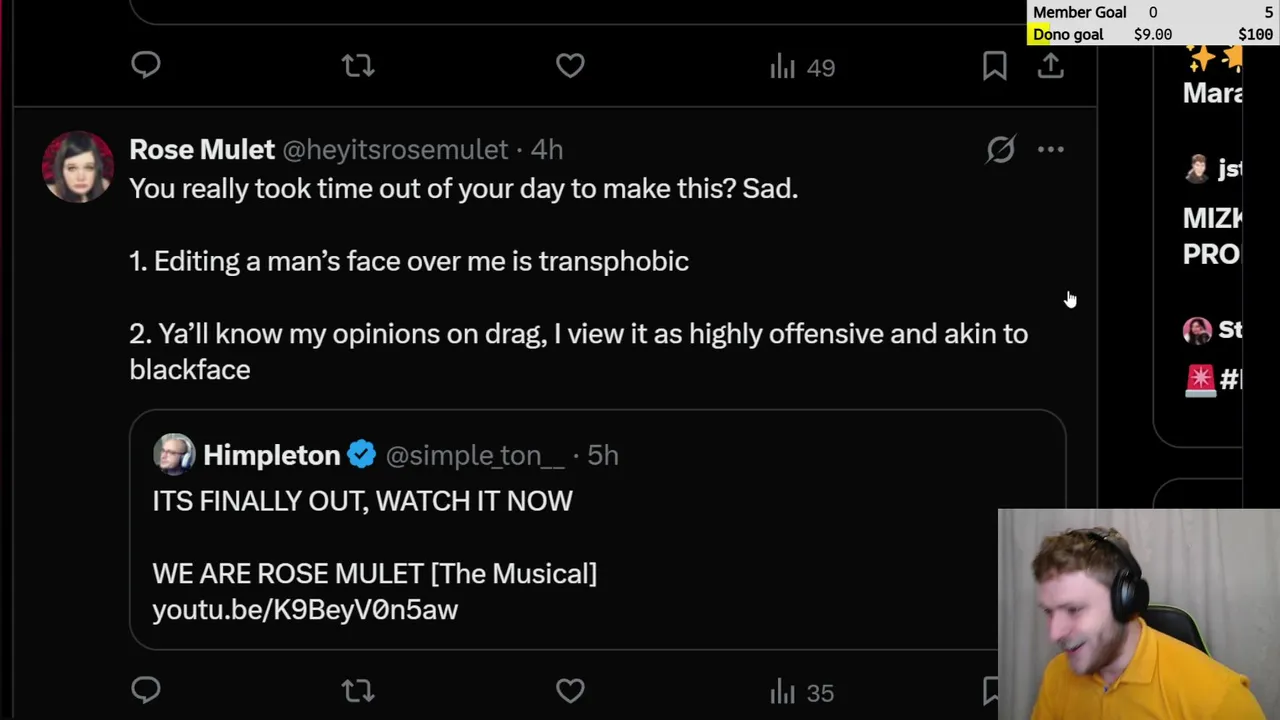Viewport: 1280px width, 720px height.
Task: Retweet Rose Mulet's post
Action: 357,691
